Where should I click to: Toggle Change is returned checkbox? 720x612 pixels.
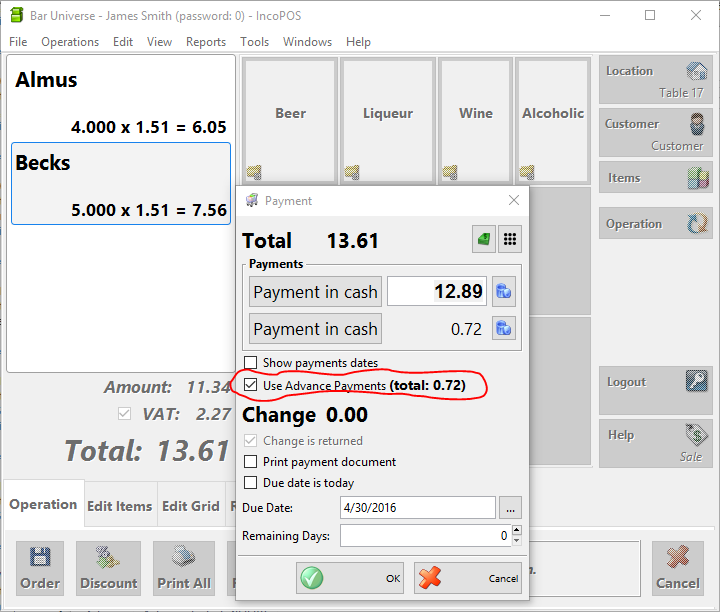(x=250, y=441)
